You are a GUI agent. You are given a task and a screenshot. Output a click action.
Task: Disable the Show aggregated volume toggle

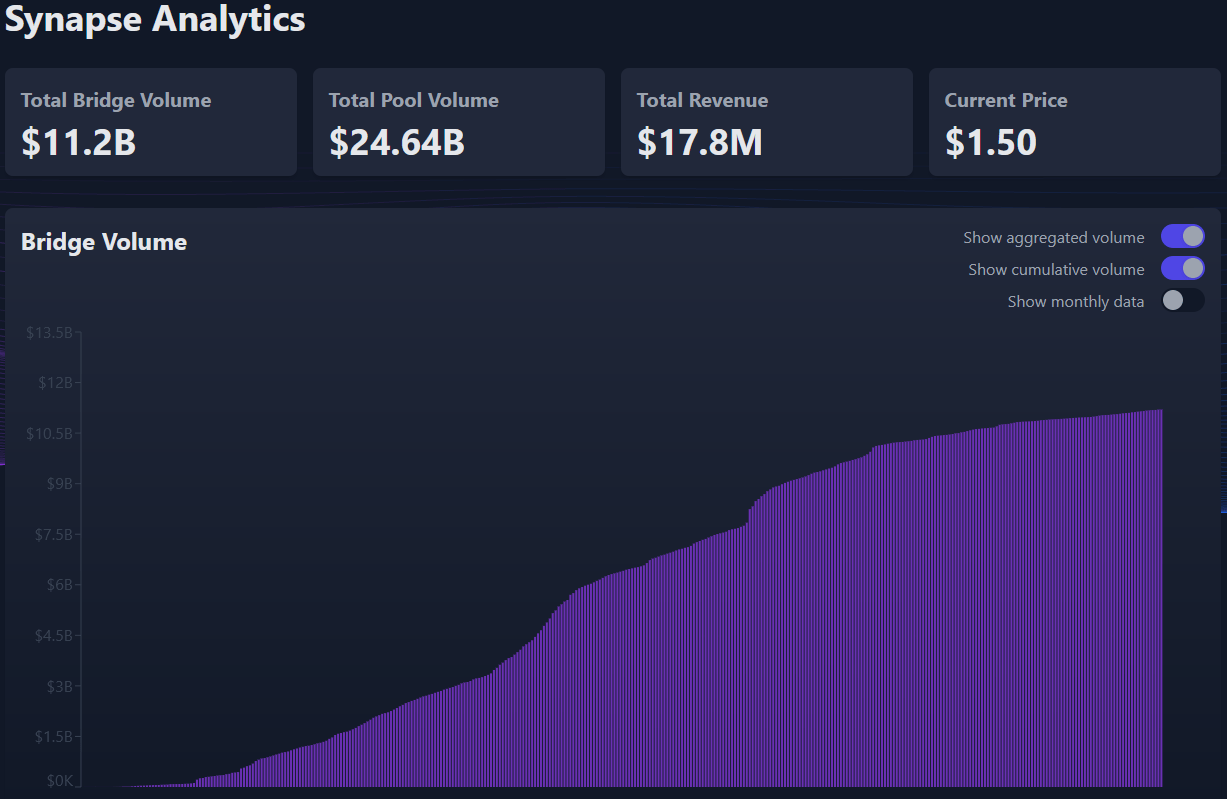[x=1182, y=236]
